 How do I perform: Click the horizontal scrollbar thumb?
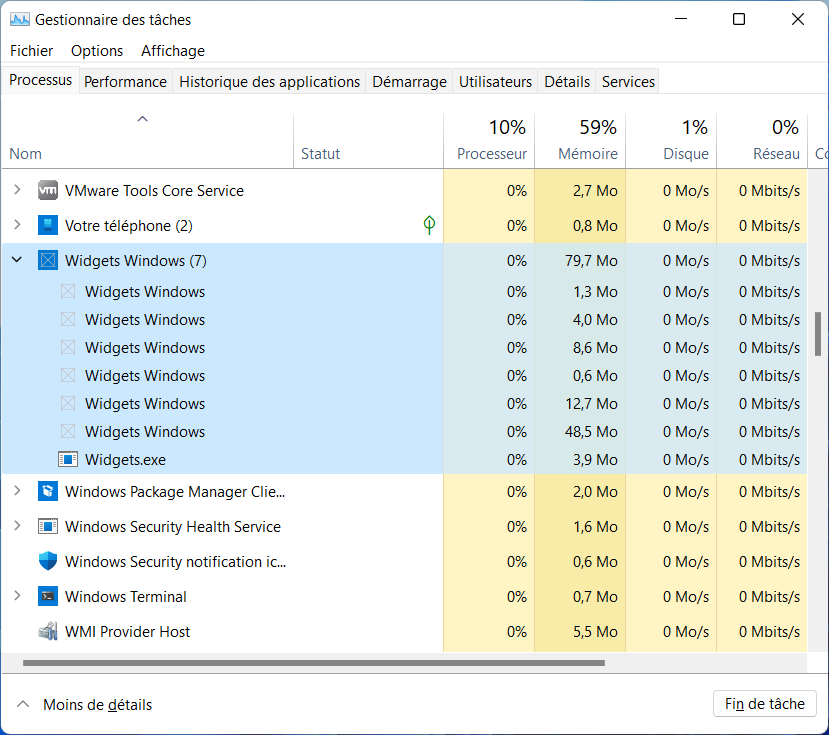point(314,663)
